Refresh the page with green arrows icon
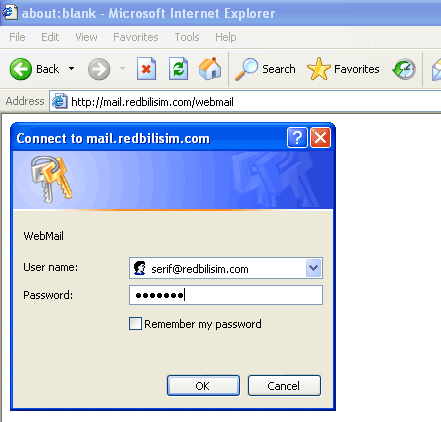Screen dimensions: 441x422 pyautogui.click(x=178, y=69)
